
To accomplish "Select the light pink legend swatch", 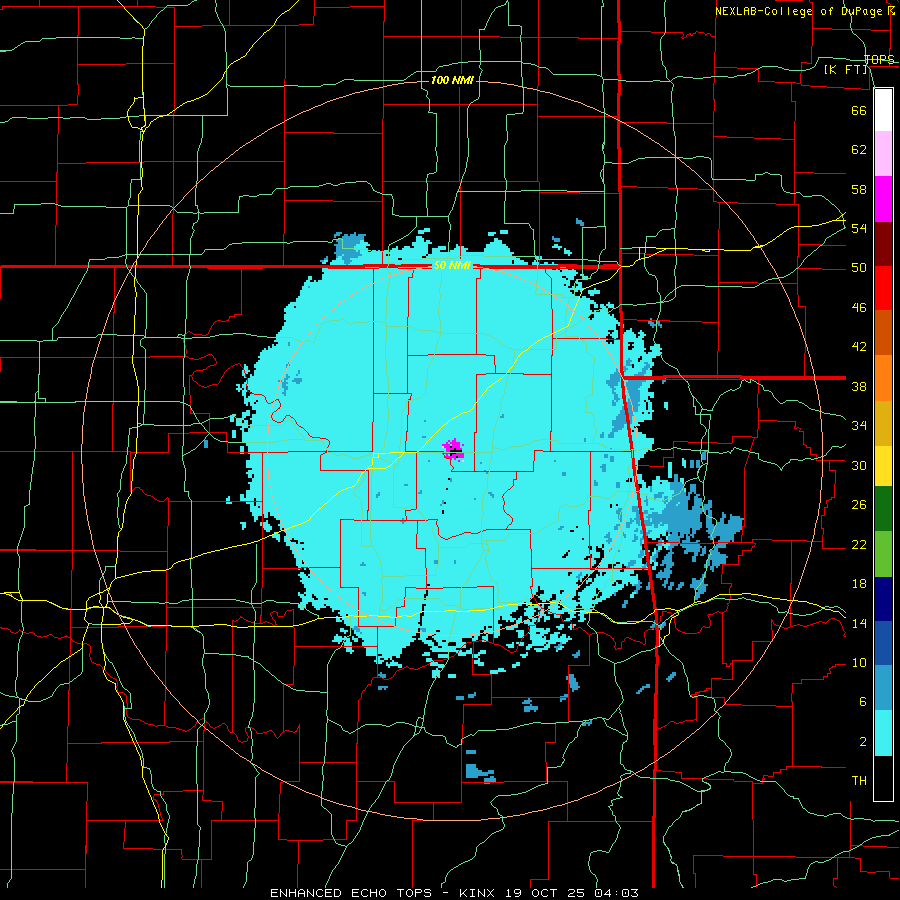I will pos(883,153).
